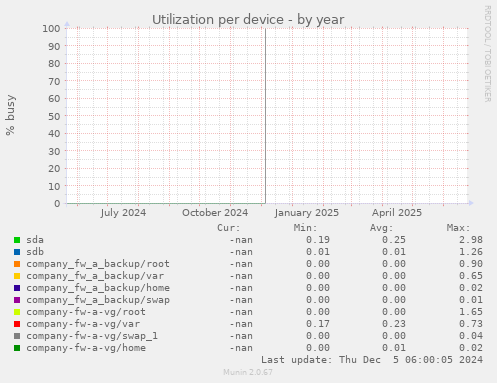Select the sdb legend label

[x=35, y=252]
